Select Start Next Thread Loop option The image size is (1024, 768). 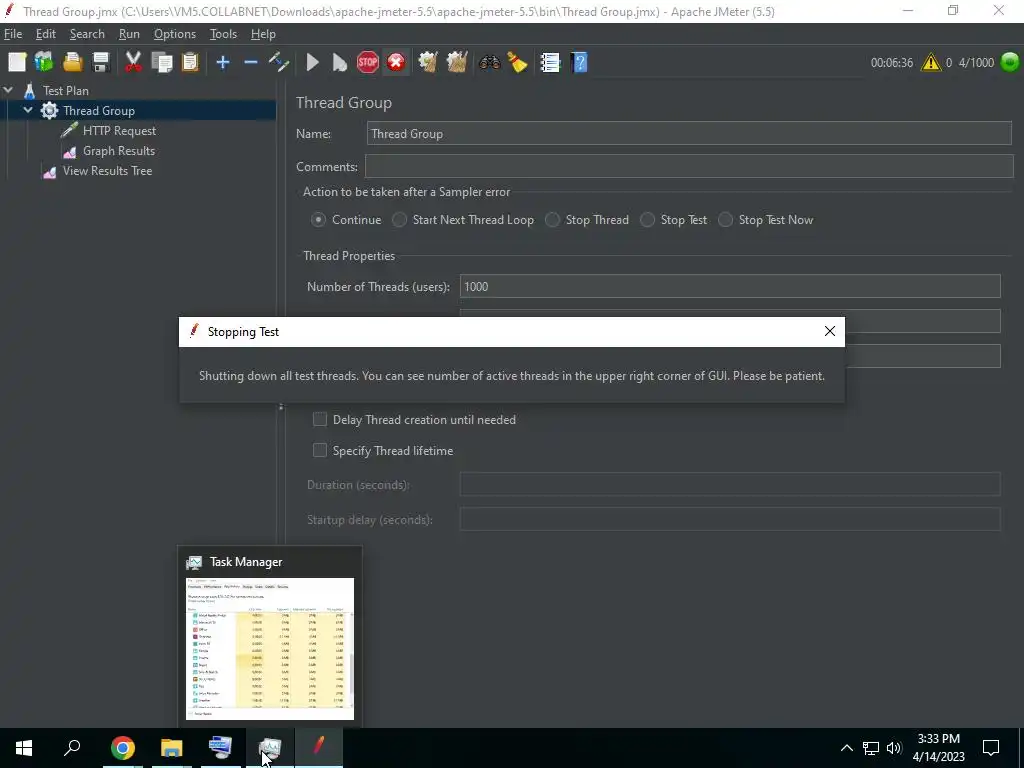(x=399, y=220)
